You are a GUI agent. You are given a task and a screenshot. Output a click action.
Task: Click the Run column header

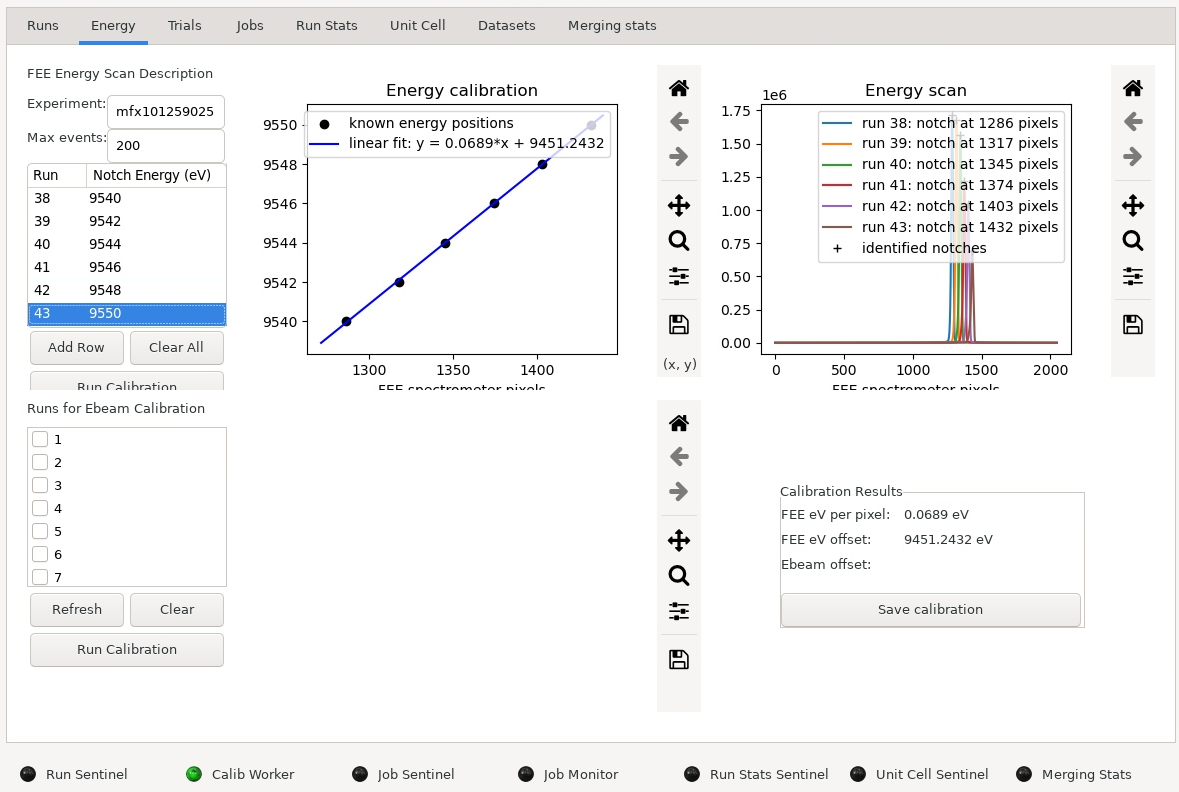point(57,175)
